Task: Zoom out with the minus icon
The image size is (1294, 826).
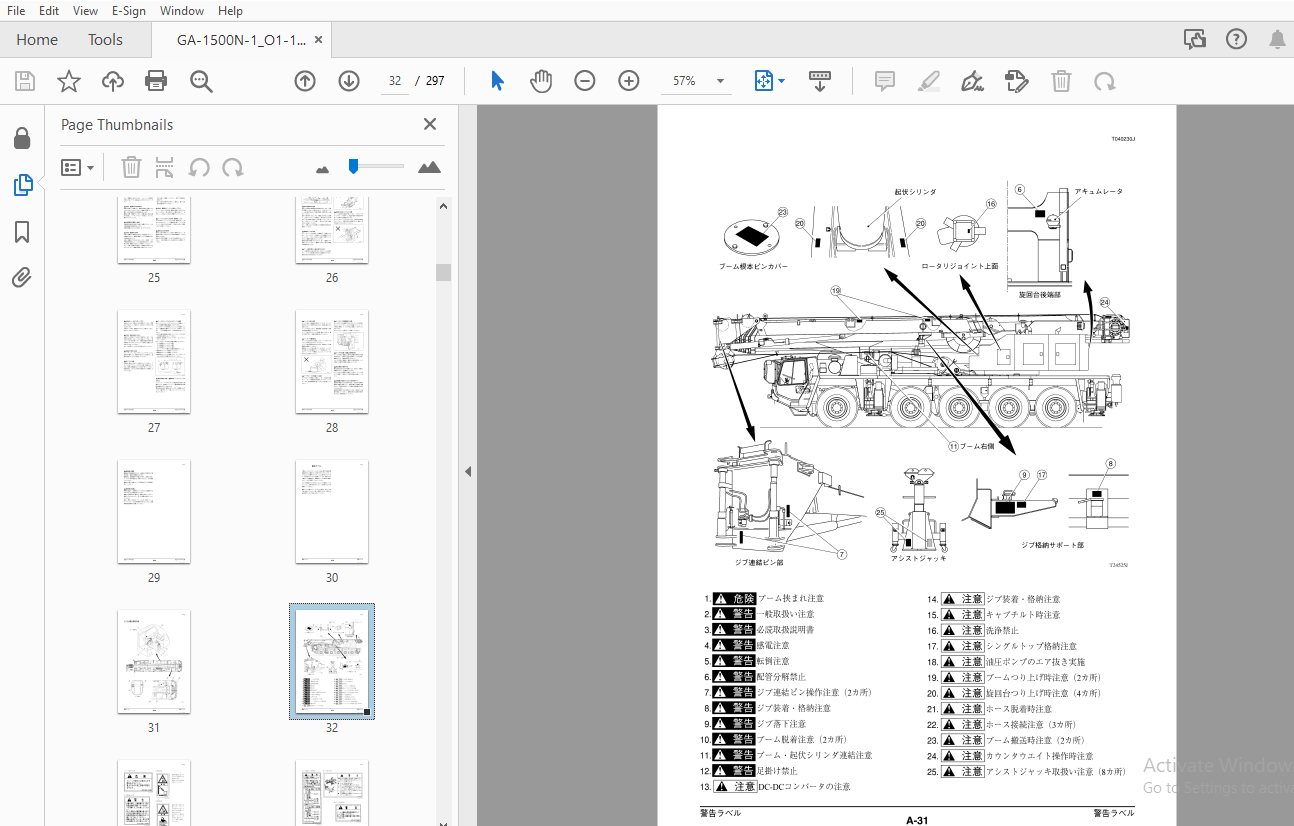Action: point(585,81)
